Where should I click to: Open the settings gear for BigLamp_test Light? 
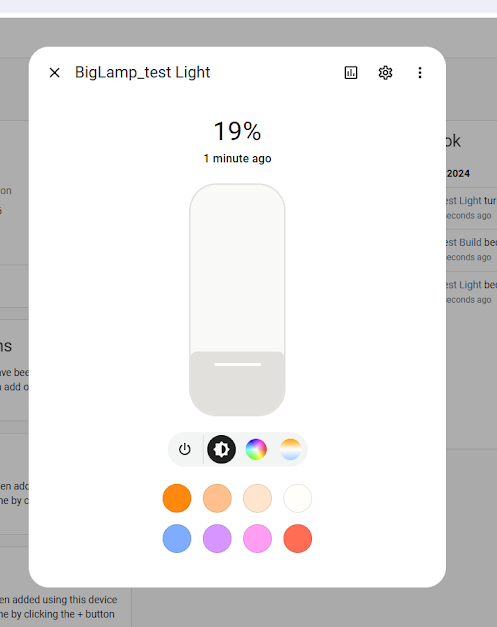(x=385, y=72)
